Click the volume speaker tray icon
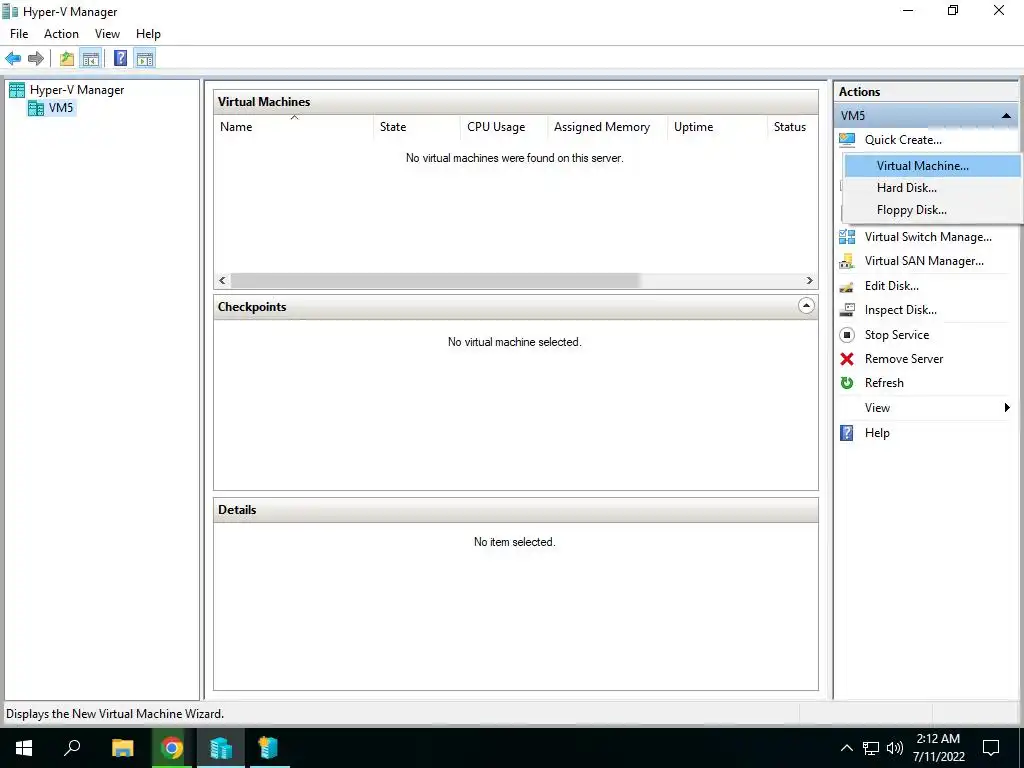Screen dimensions: 1024x768 pos(895,748)
